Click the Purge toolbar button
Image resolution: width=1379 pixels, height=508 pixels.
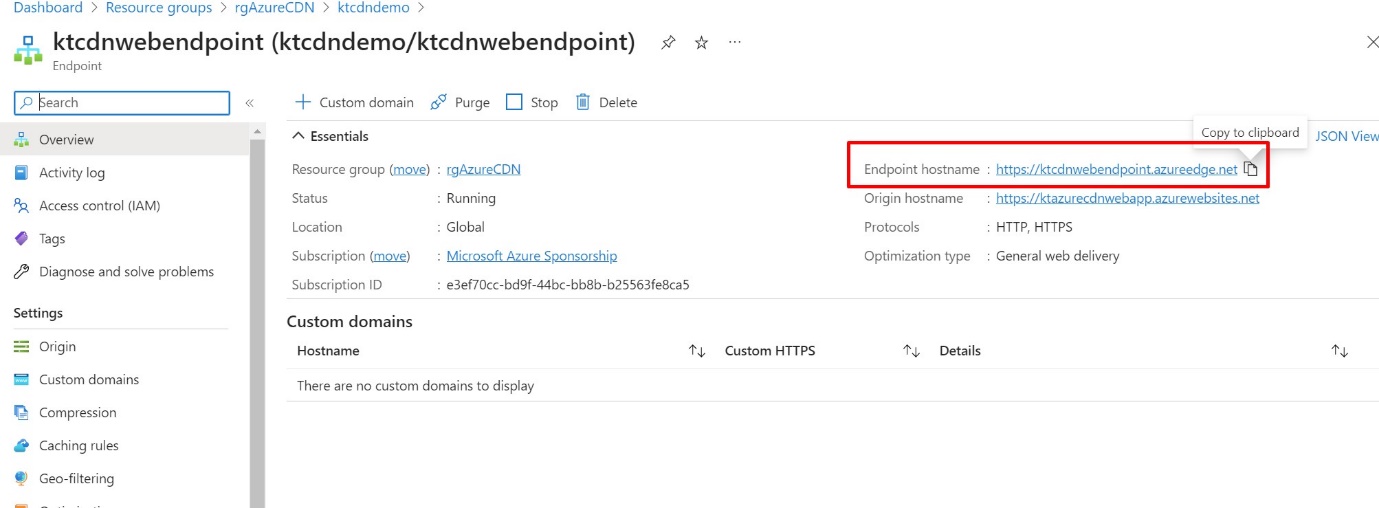point(460,102)
